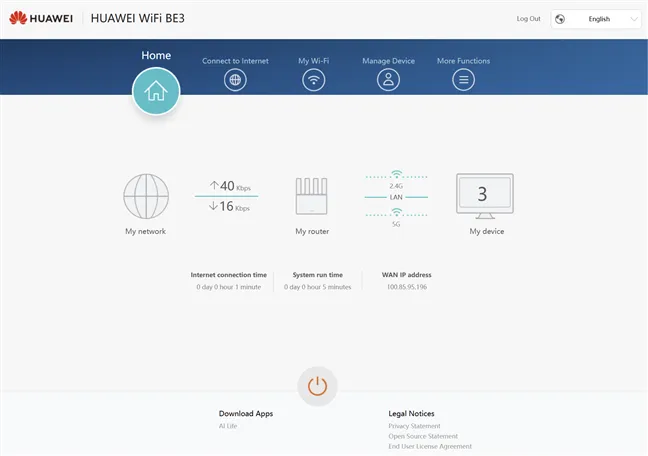Click the HUAWEI WiFi BE3 title
This screenshot has width=648, height=456.
pyautogui.click(x=138, y=18)
